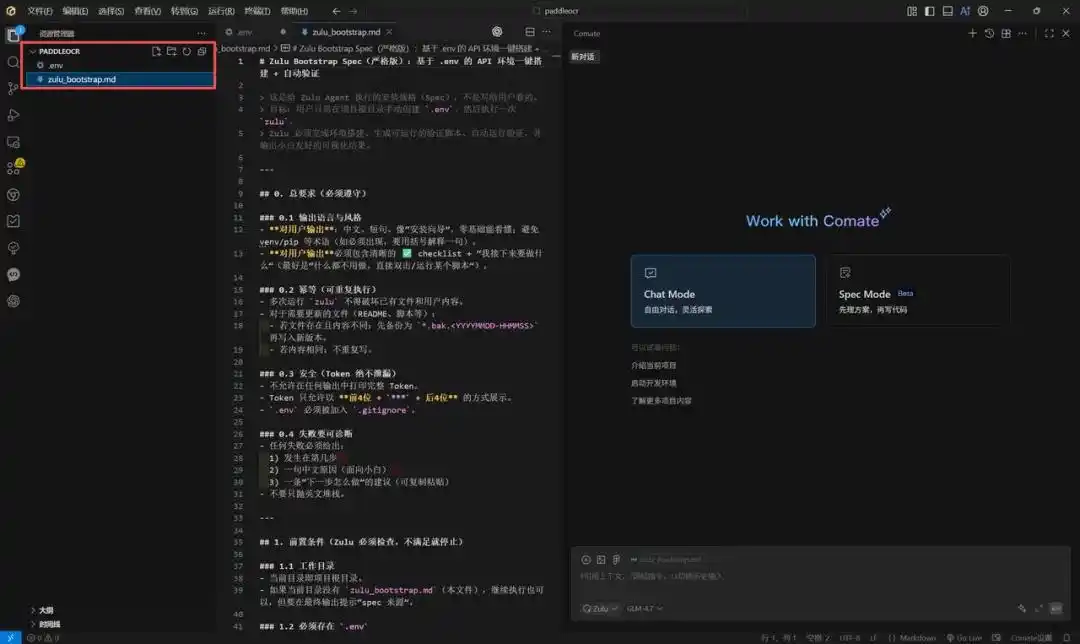The height and width of the screenshot is (644, 1080).
Task: Click the New File icon in PADDLEOCR header
Action: pos(156,52)
